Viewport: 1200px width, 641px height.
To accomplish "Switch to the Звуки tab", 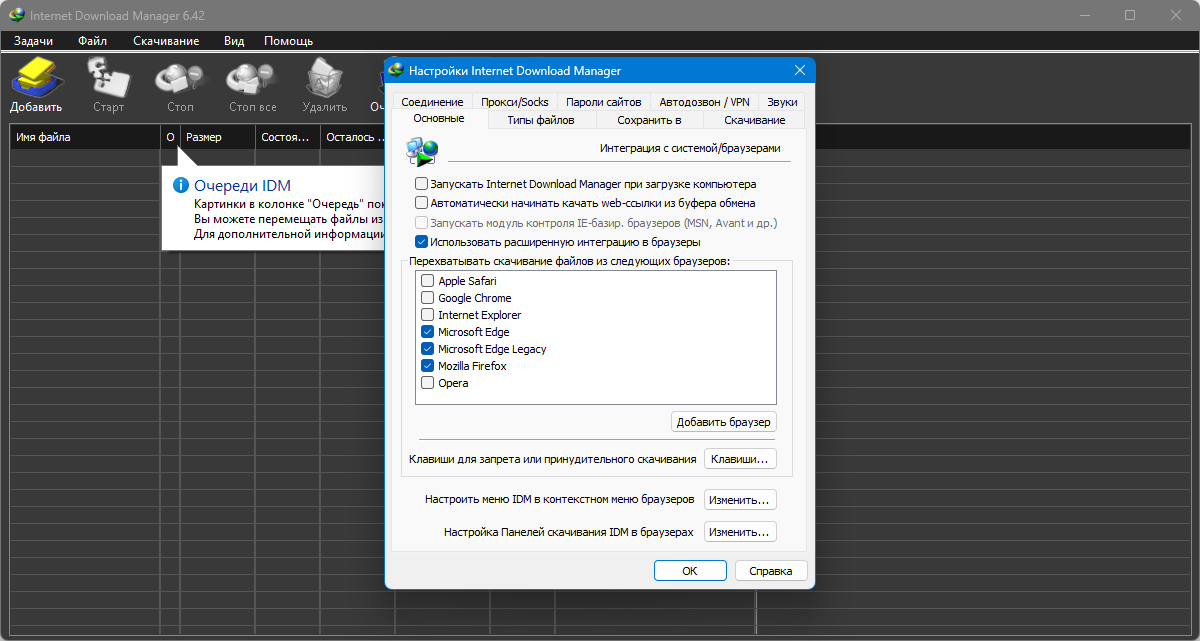I will 782,102.
